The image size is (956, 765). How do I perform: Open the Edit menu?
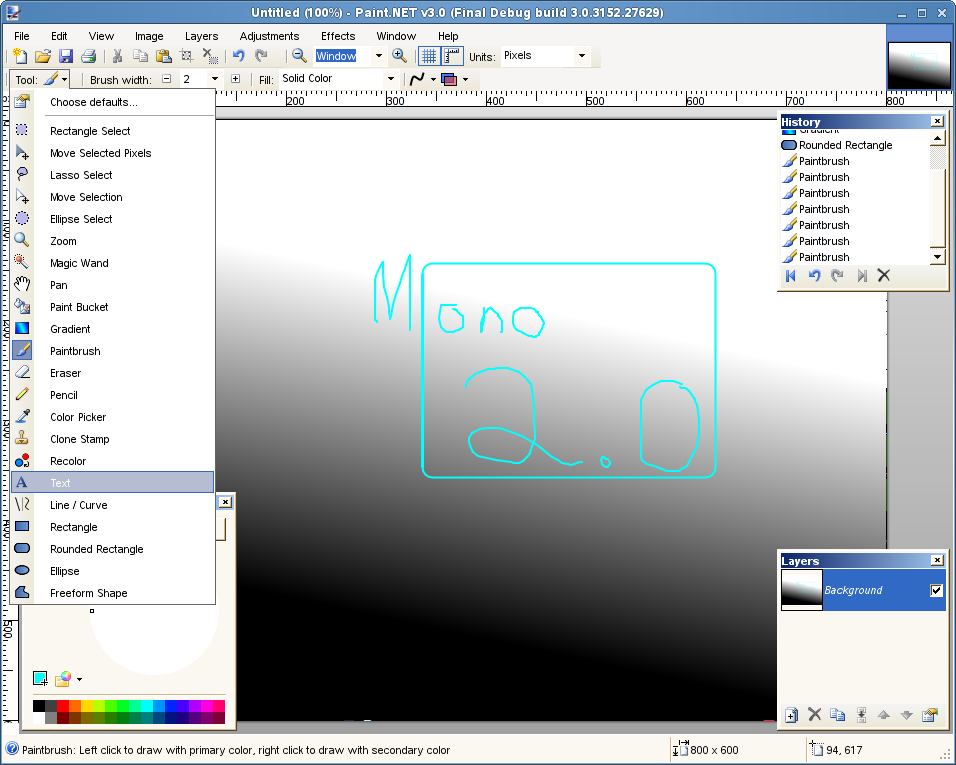(59, 36)
